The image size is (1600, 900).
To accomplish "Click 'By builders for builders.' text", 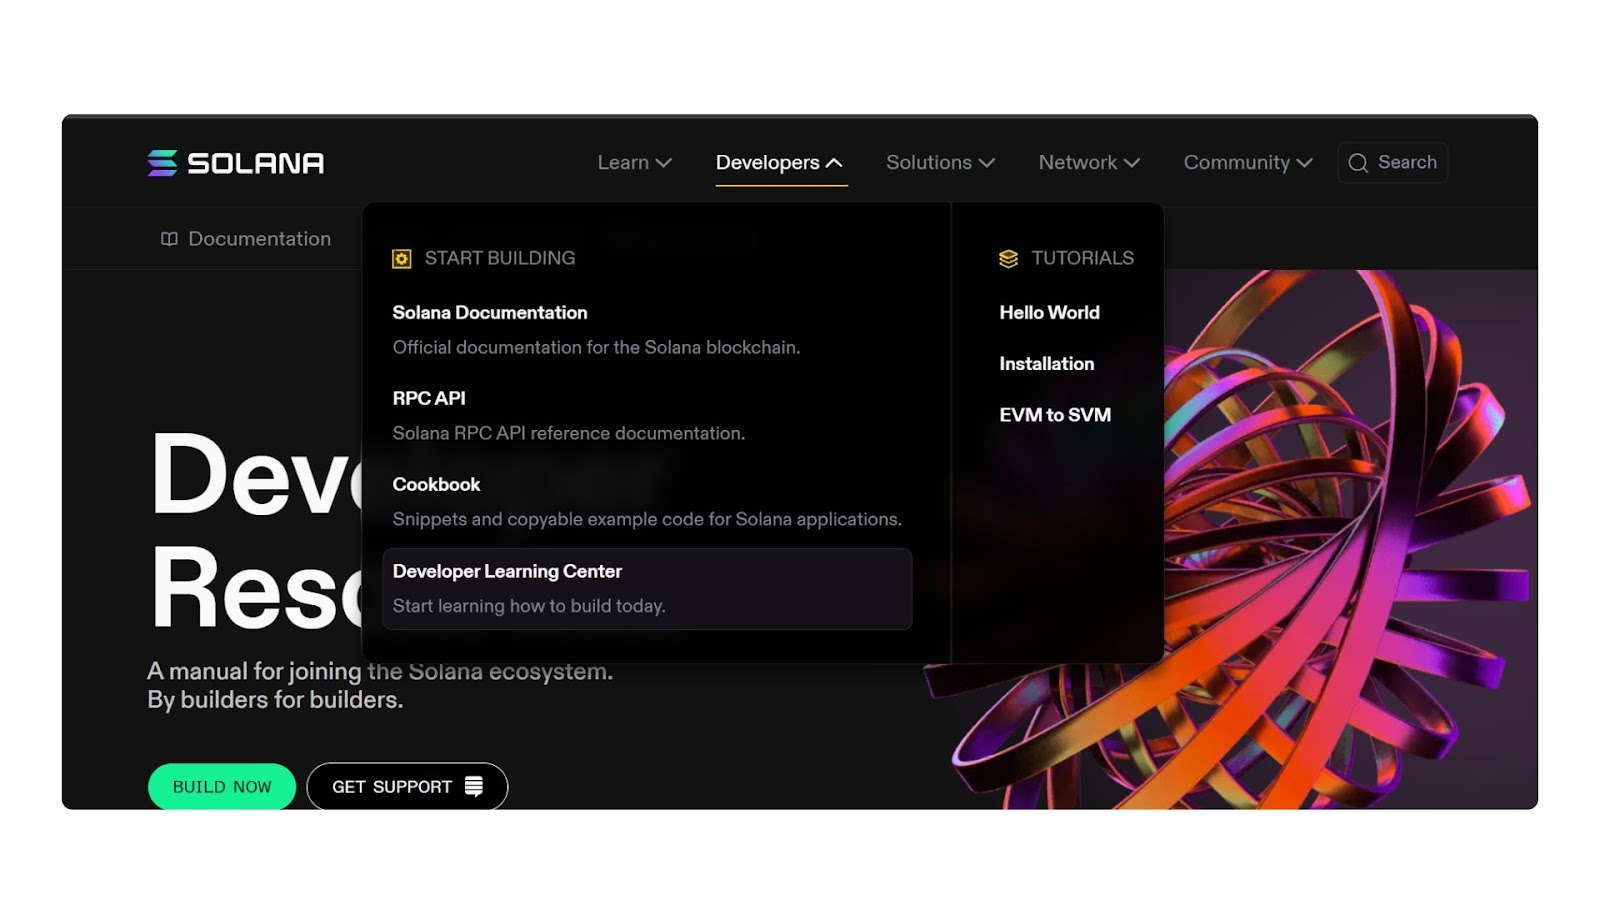I will [x=275, y=700].
